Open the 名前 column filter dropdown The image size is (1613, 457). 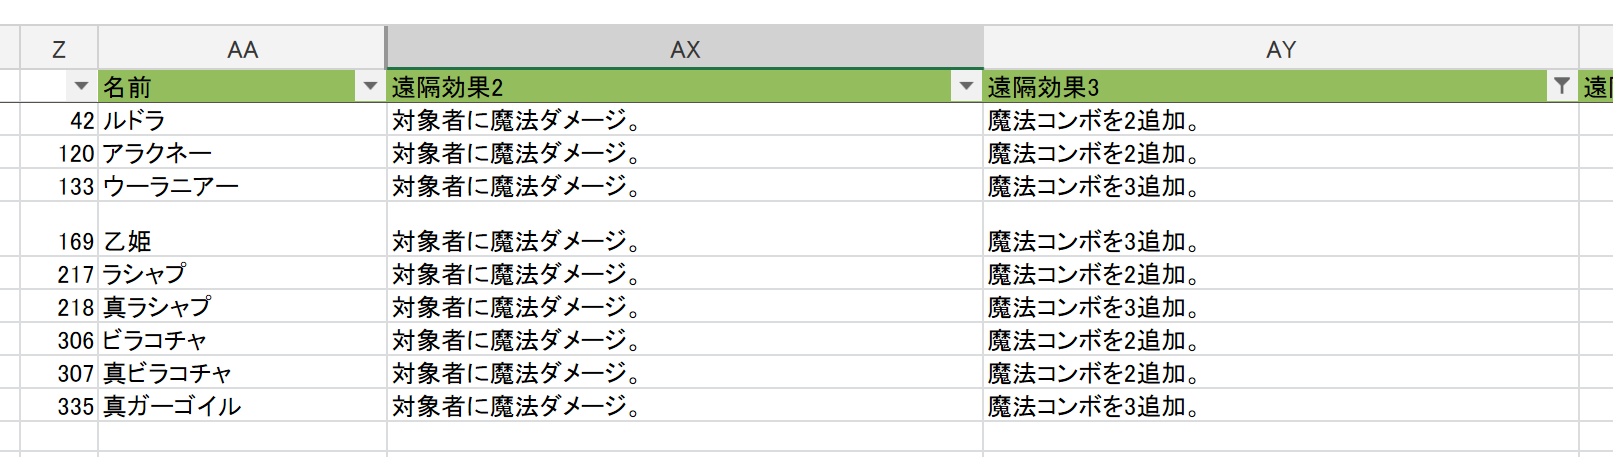370,87
